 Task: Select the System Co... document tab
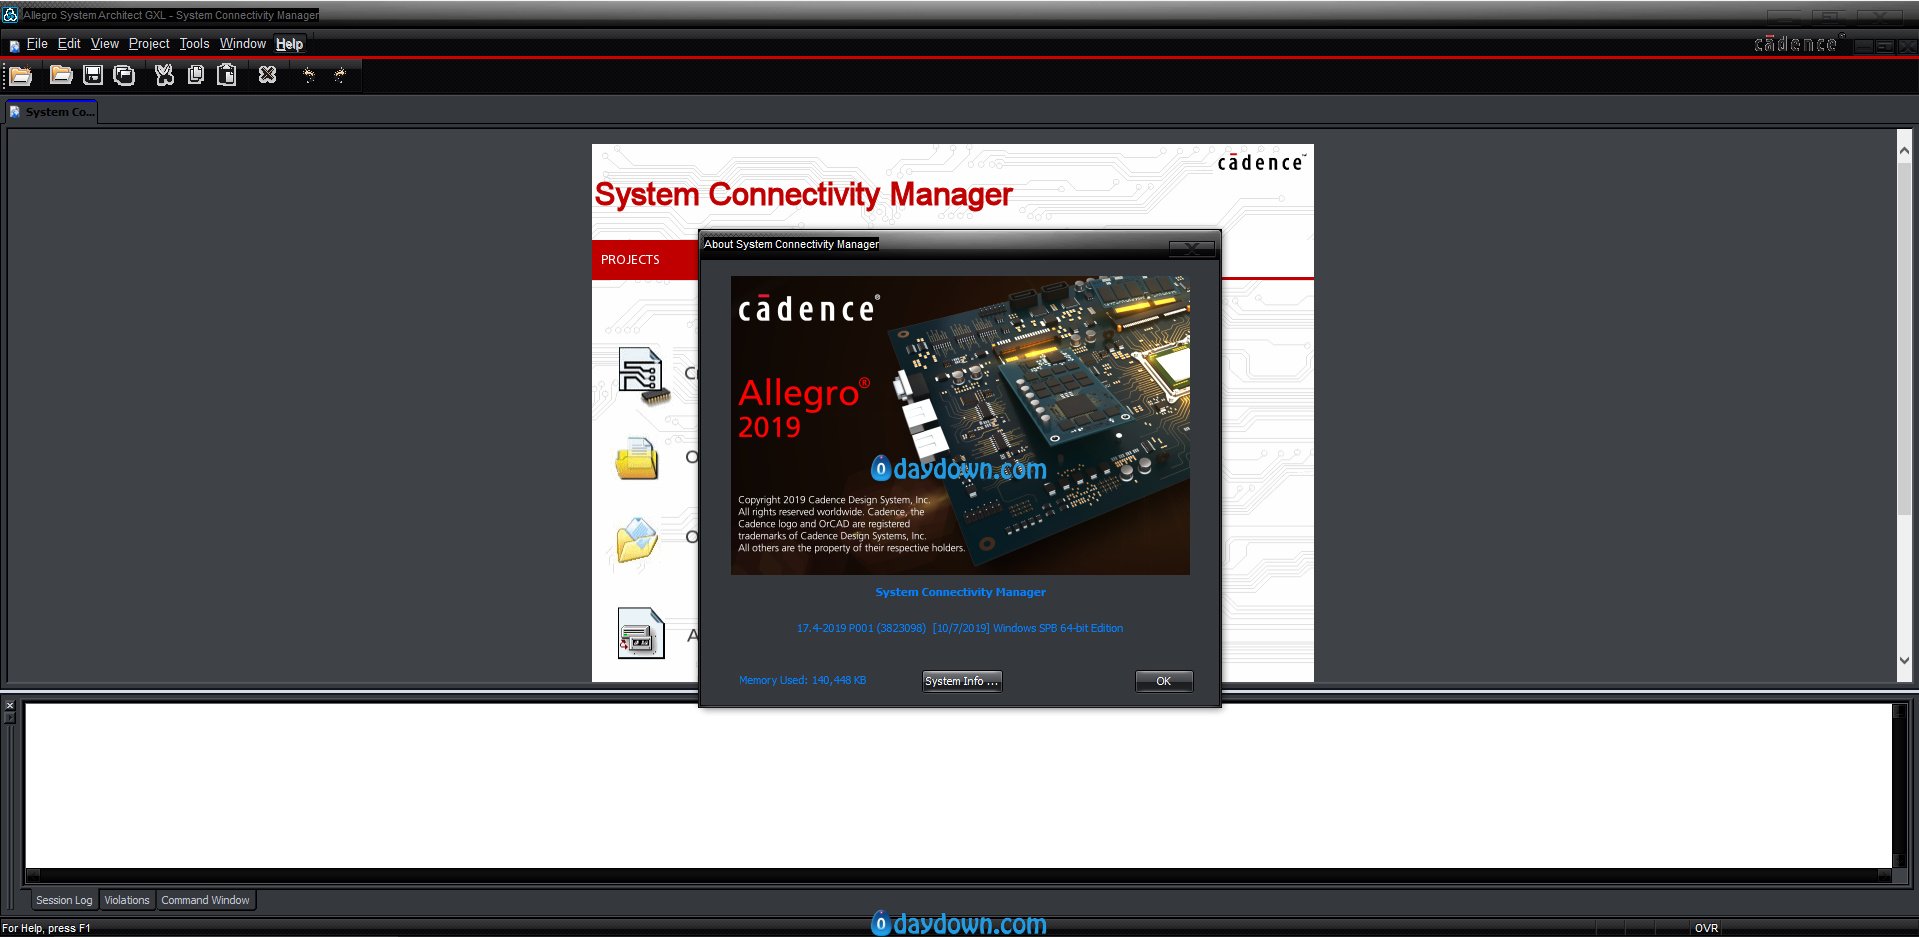pos(52,112)
